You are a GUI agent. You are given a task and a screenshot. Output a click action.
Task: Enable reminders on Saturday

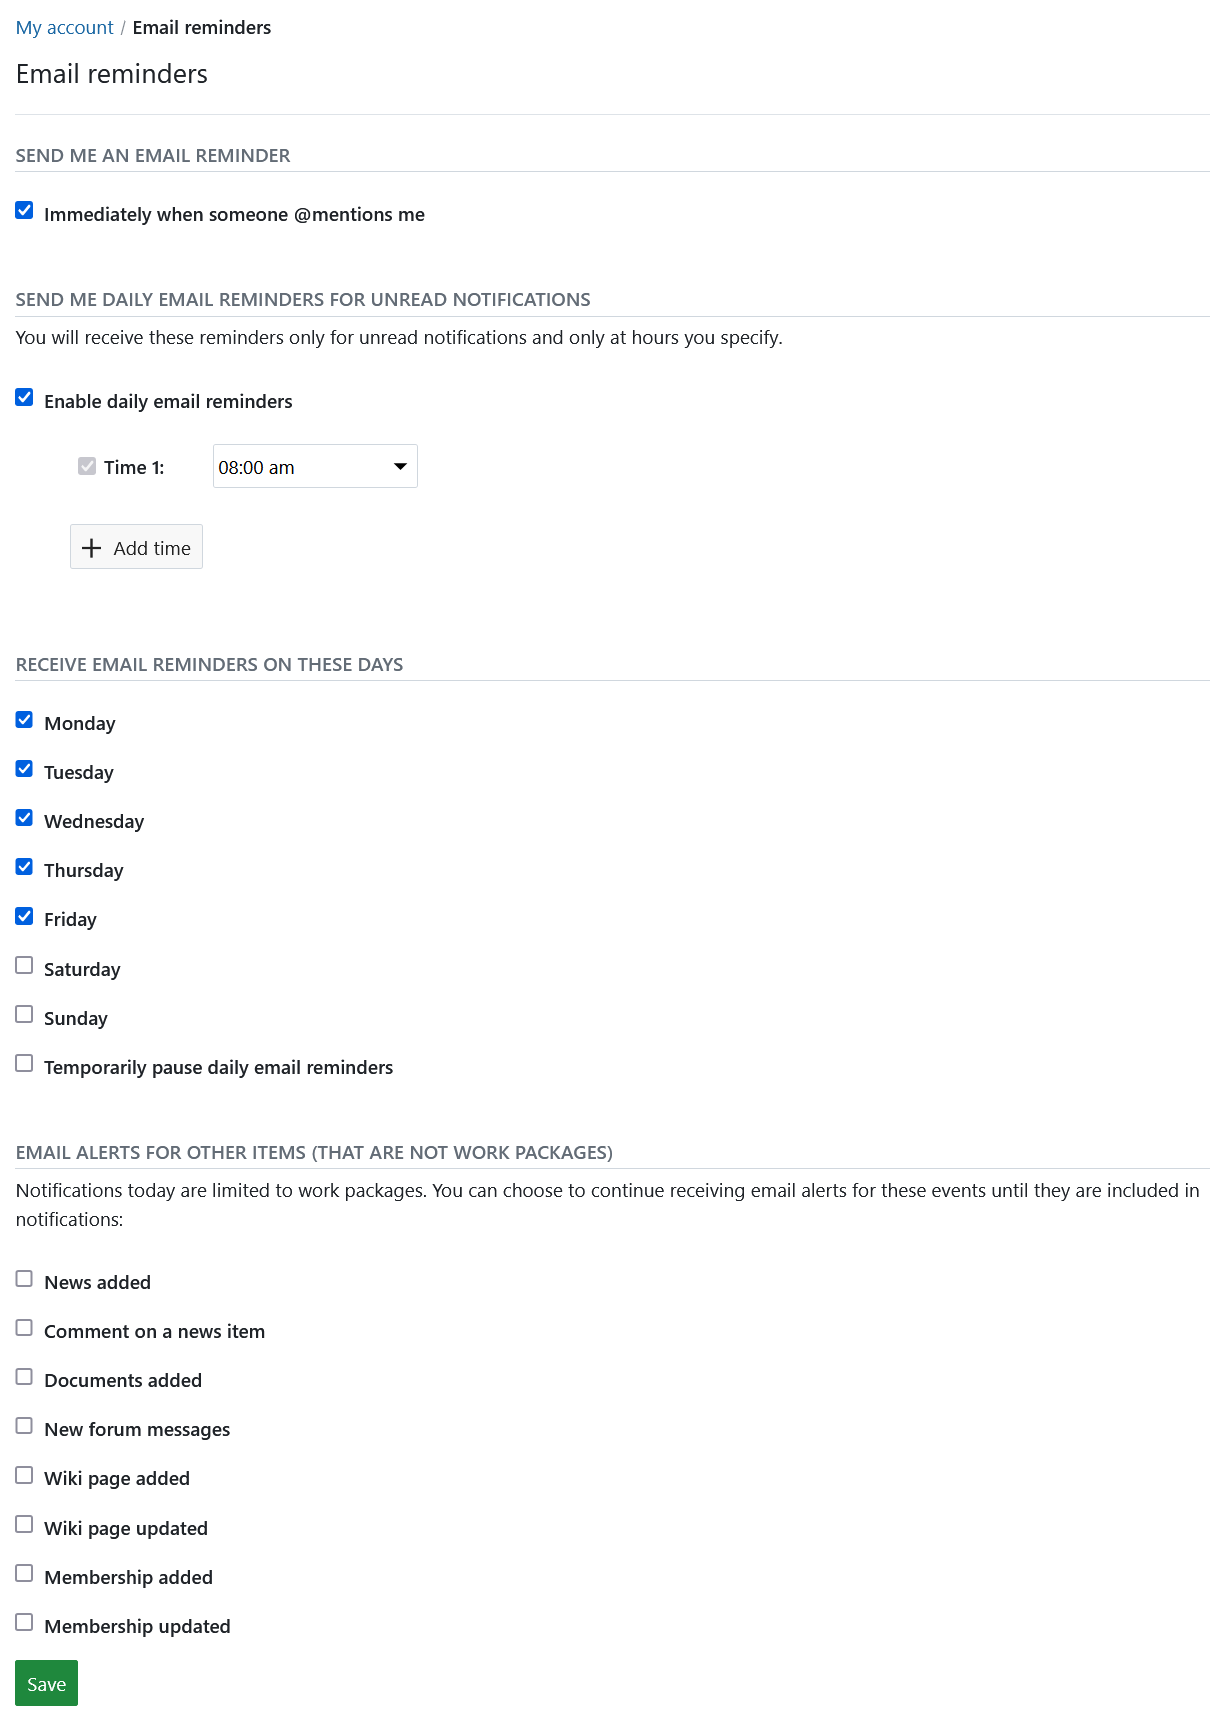[x=25, y=966]
